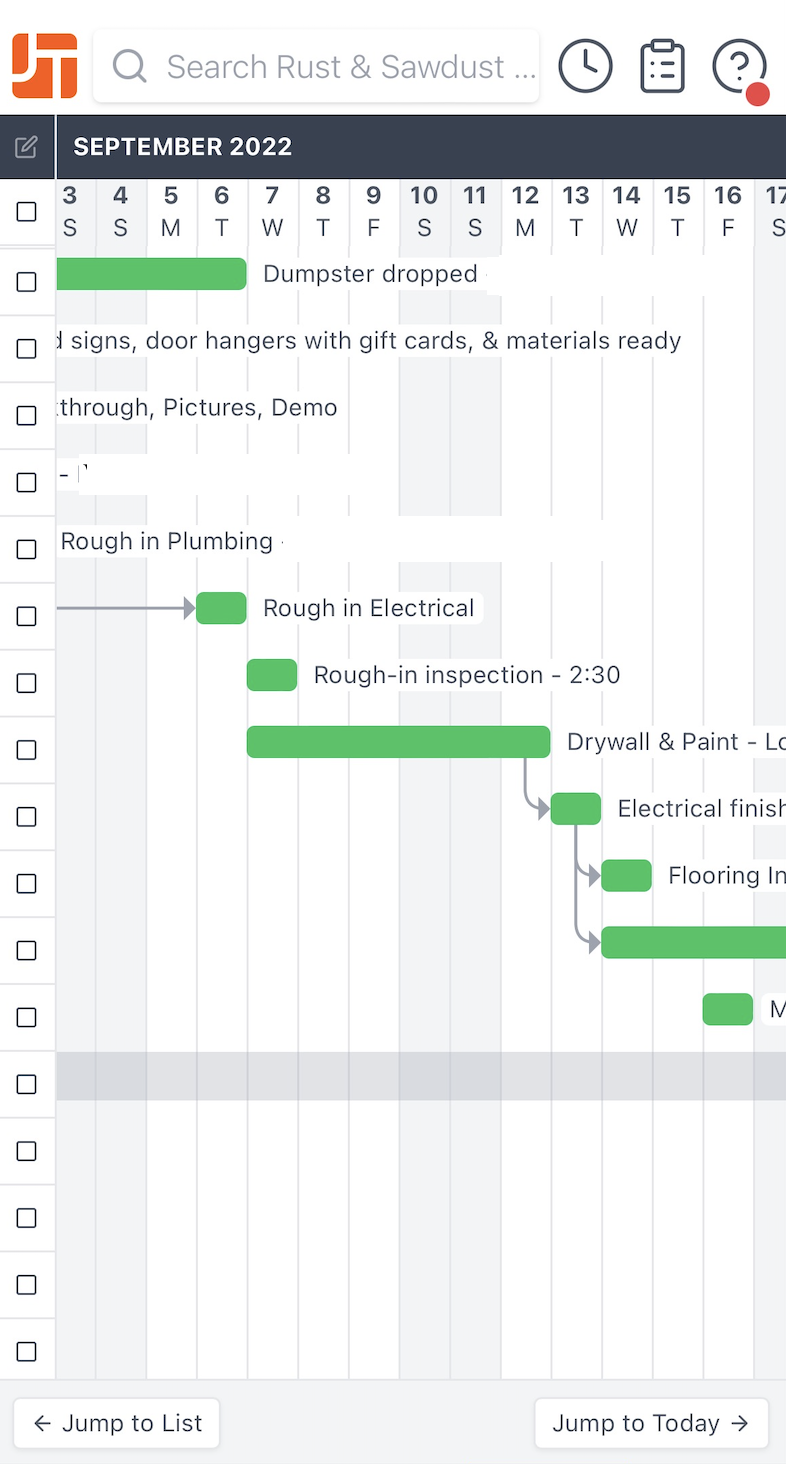Image resolution: width=786 pixels, height=1464 pixels.
Task: Click Jump to Today button
Action: tap(651, 1423)
